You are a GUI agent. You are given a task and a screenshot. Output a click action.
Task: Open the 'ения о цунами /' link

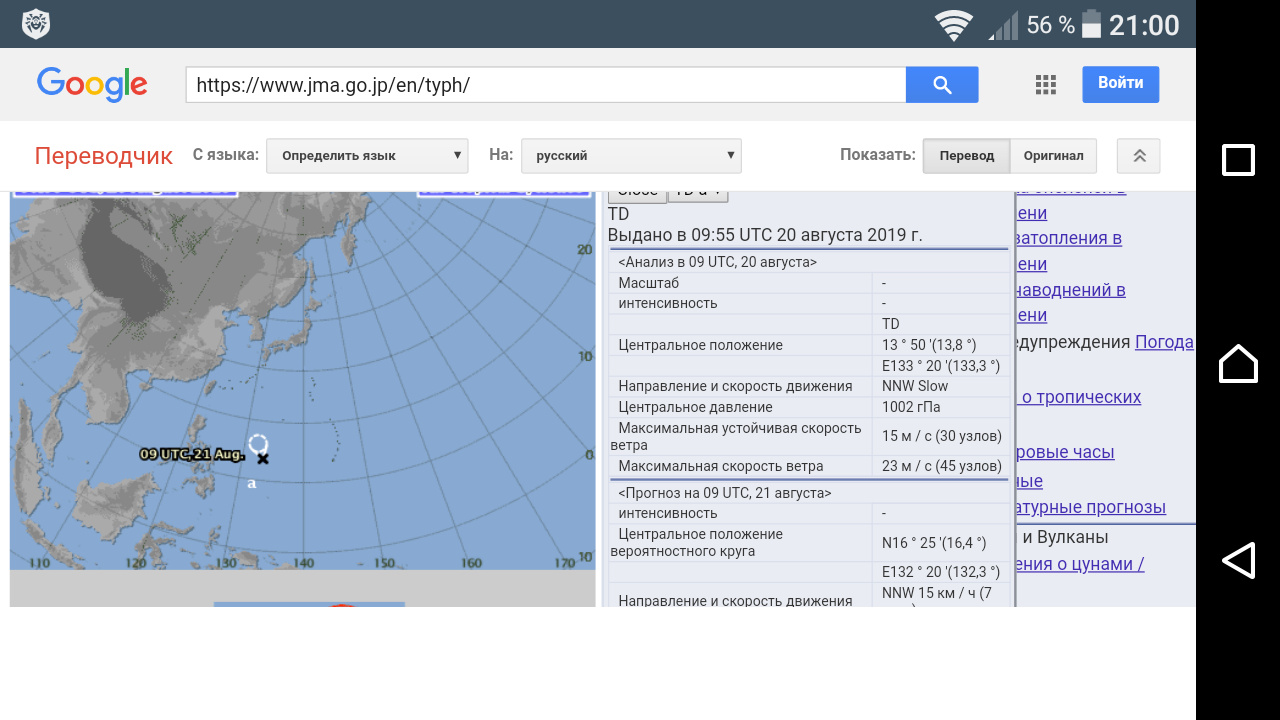pyautogui.click(x=1080, y=564)
